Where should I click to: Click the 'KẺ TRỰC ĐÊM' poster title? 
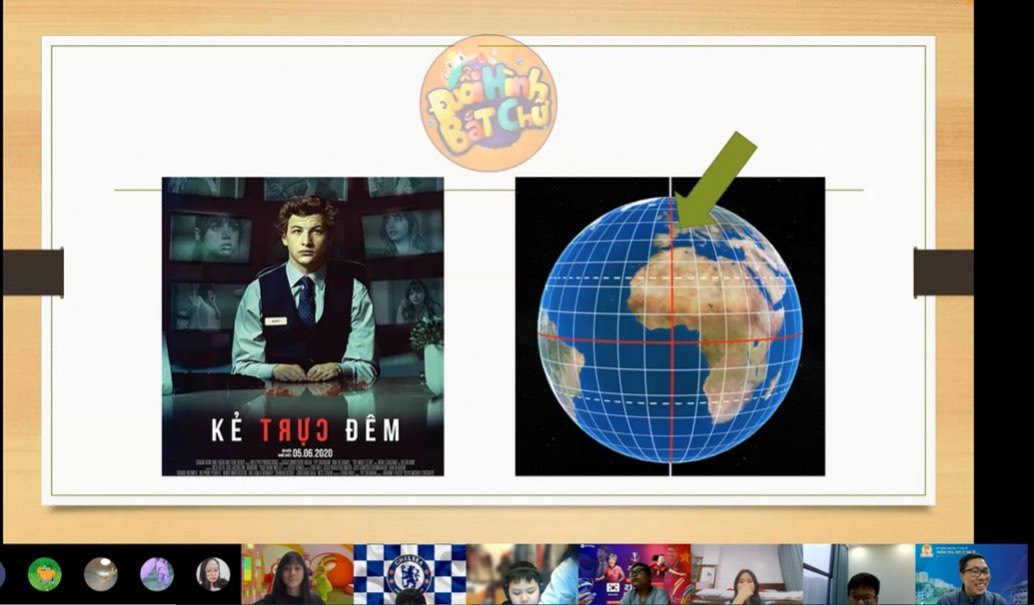coord(305,430)
